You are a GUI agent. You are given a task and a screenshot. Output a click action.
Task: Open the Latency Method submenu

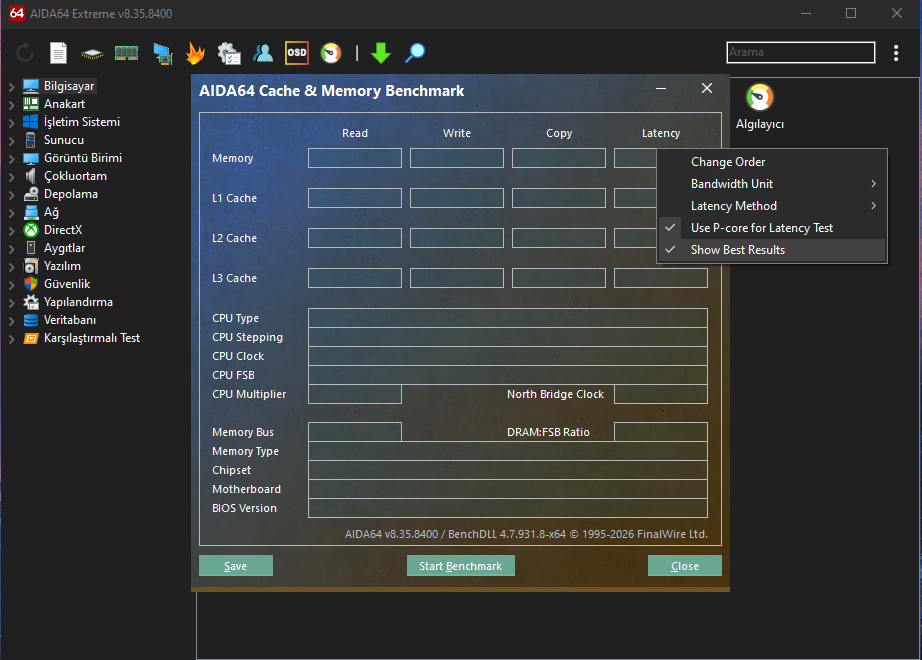coord(771,206)
